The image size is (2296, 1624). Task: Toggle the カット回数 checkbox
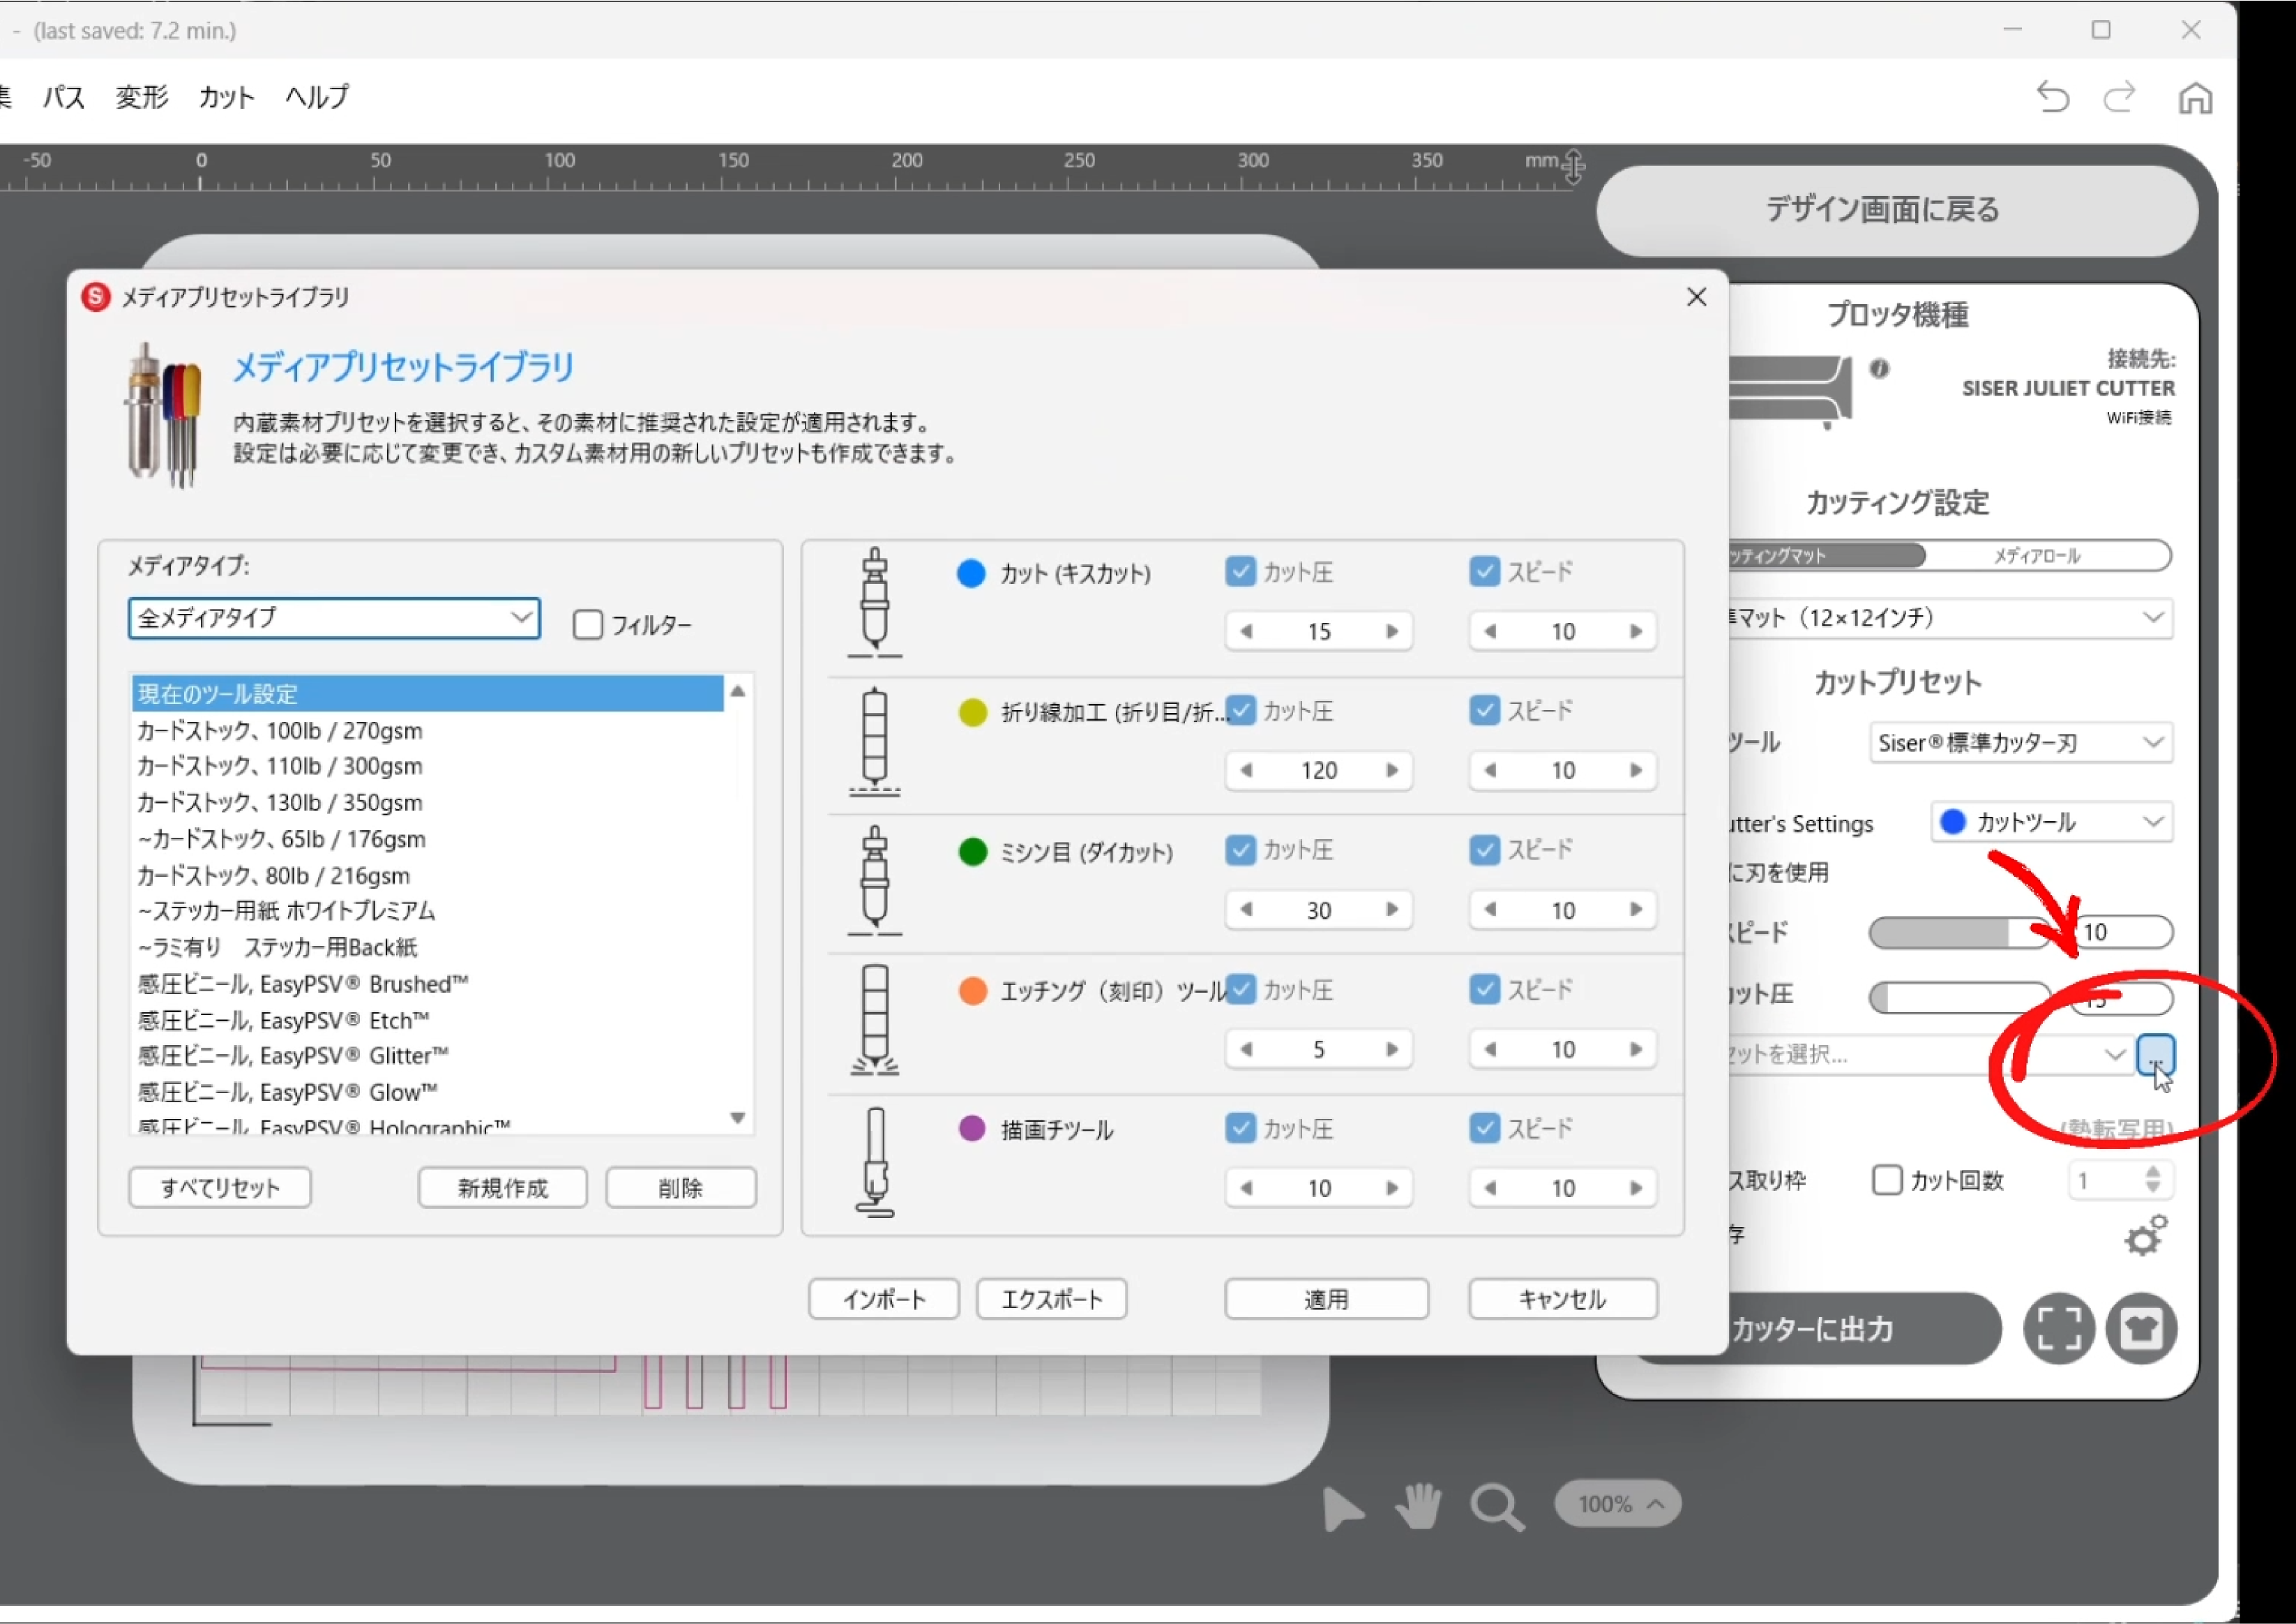coord(1886,1180)
